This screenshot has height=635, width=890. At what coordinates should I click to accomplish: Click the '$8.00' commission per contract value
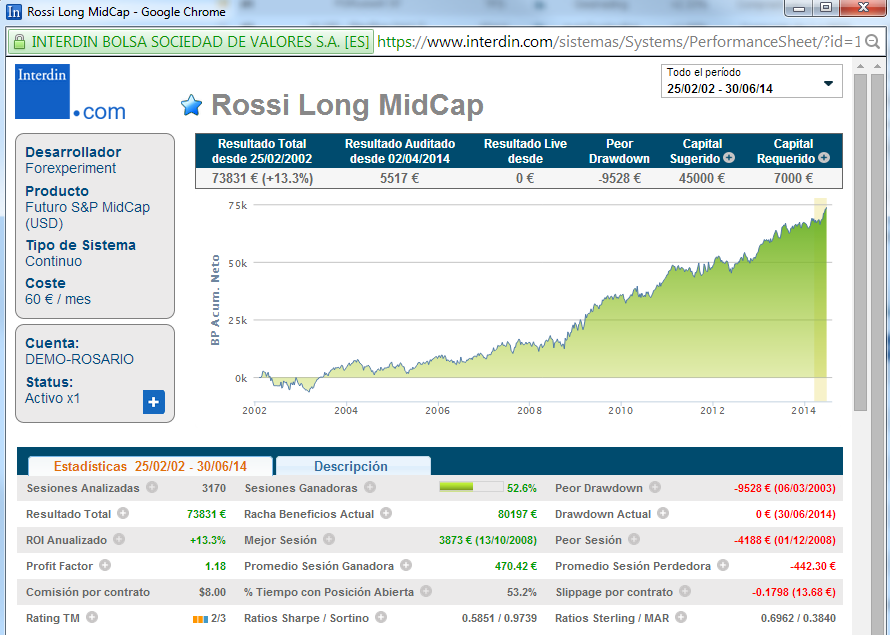click(212, 592)
